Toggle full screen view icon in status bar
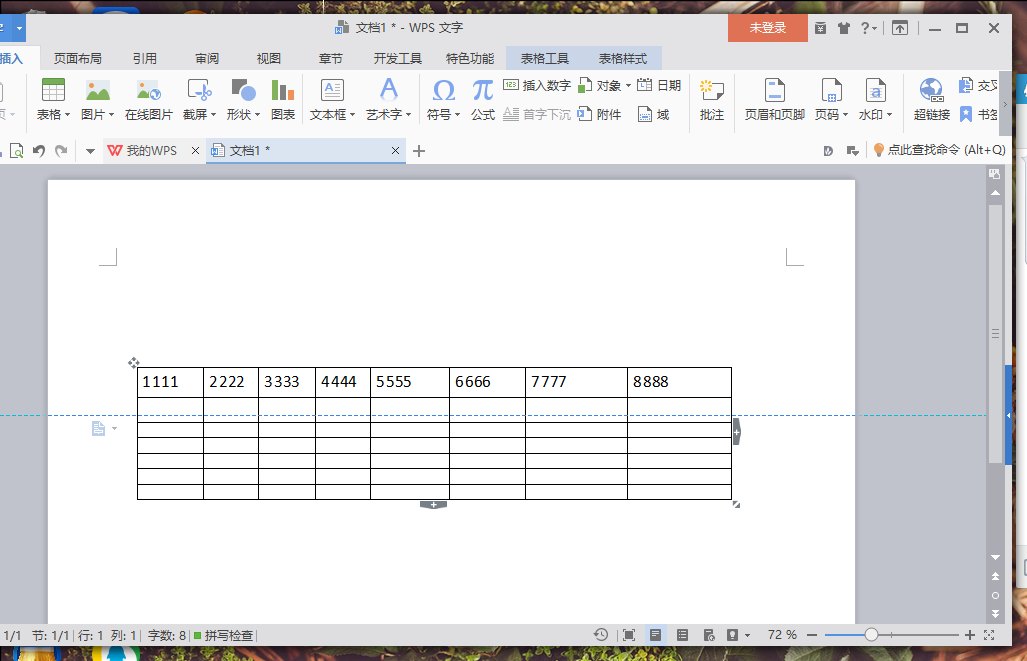 (x=628, y=635)
